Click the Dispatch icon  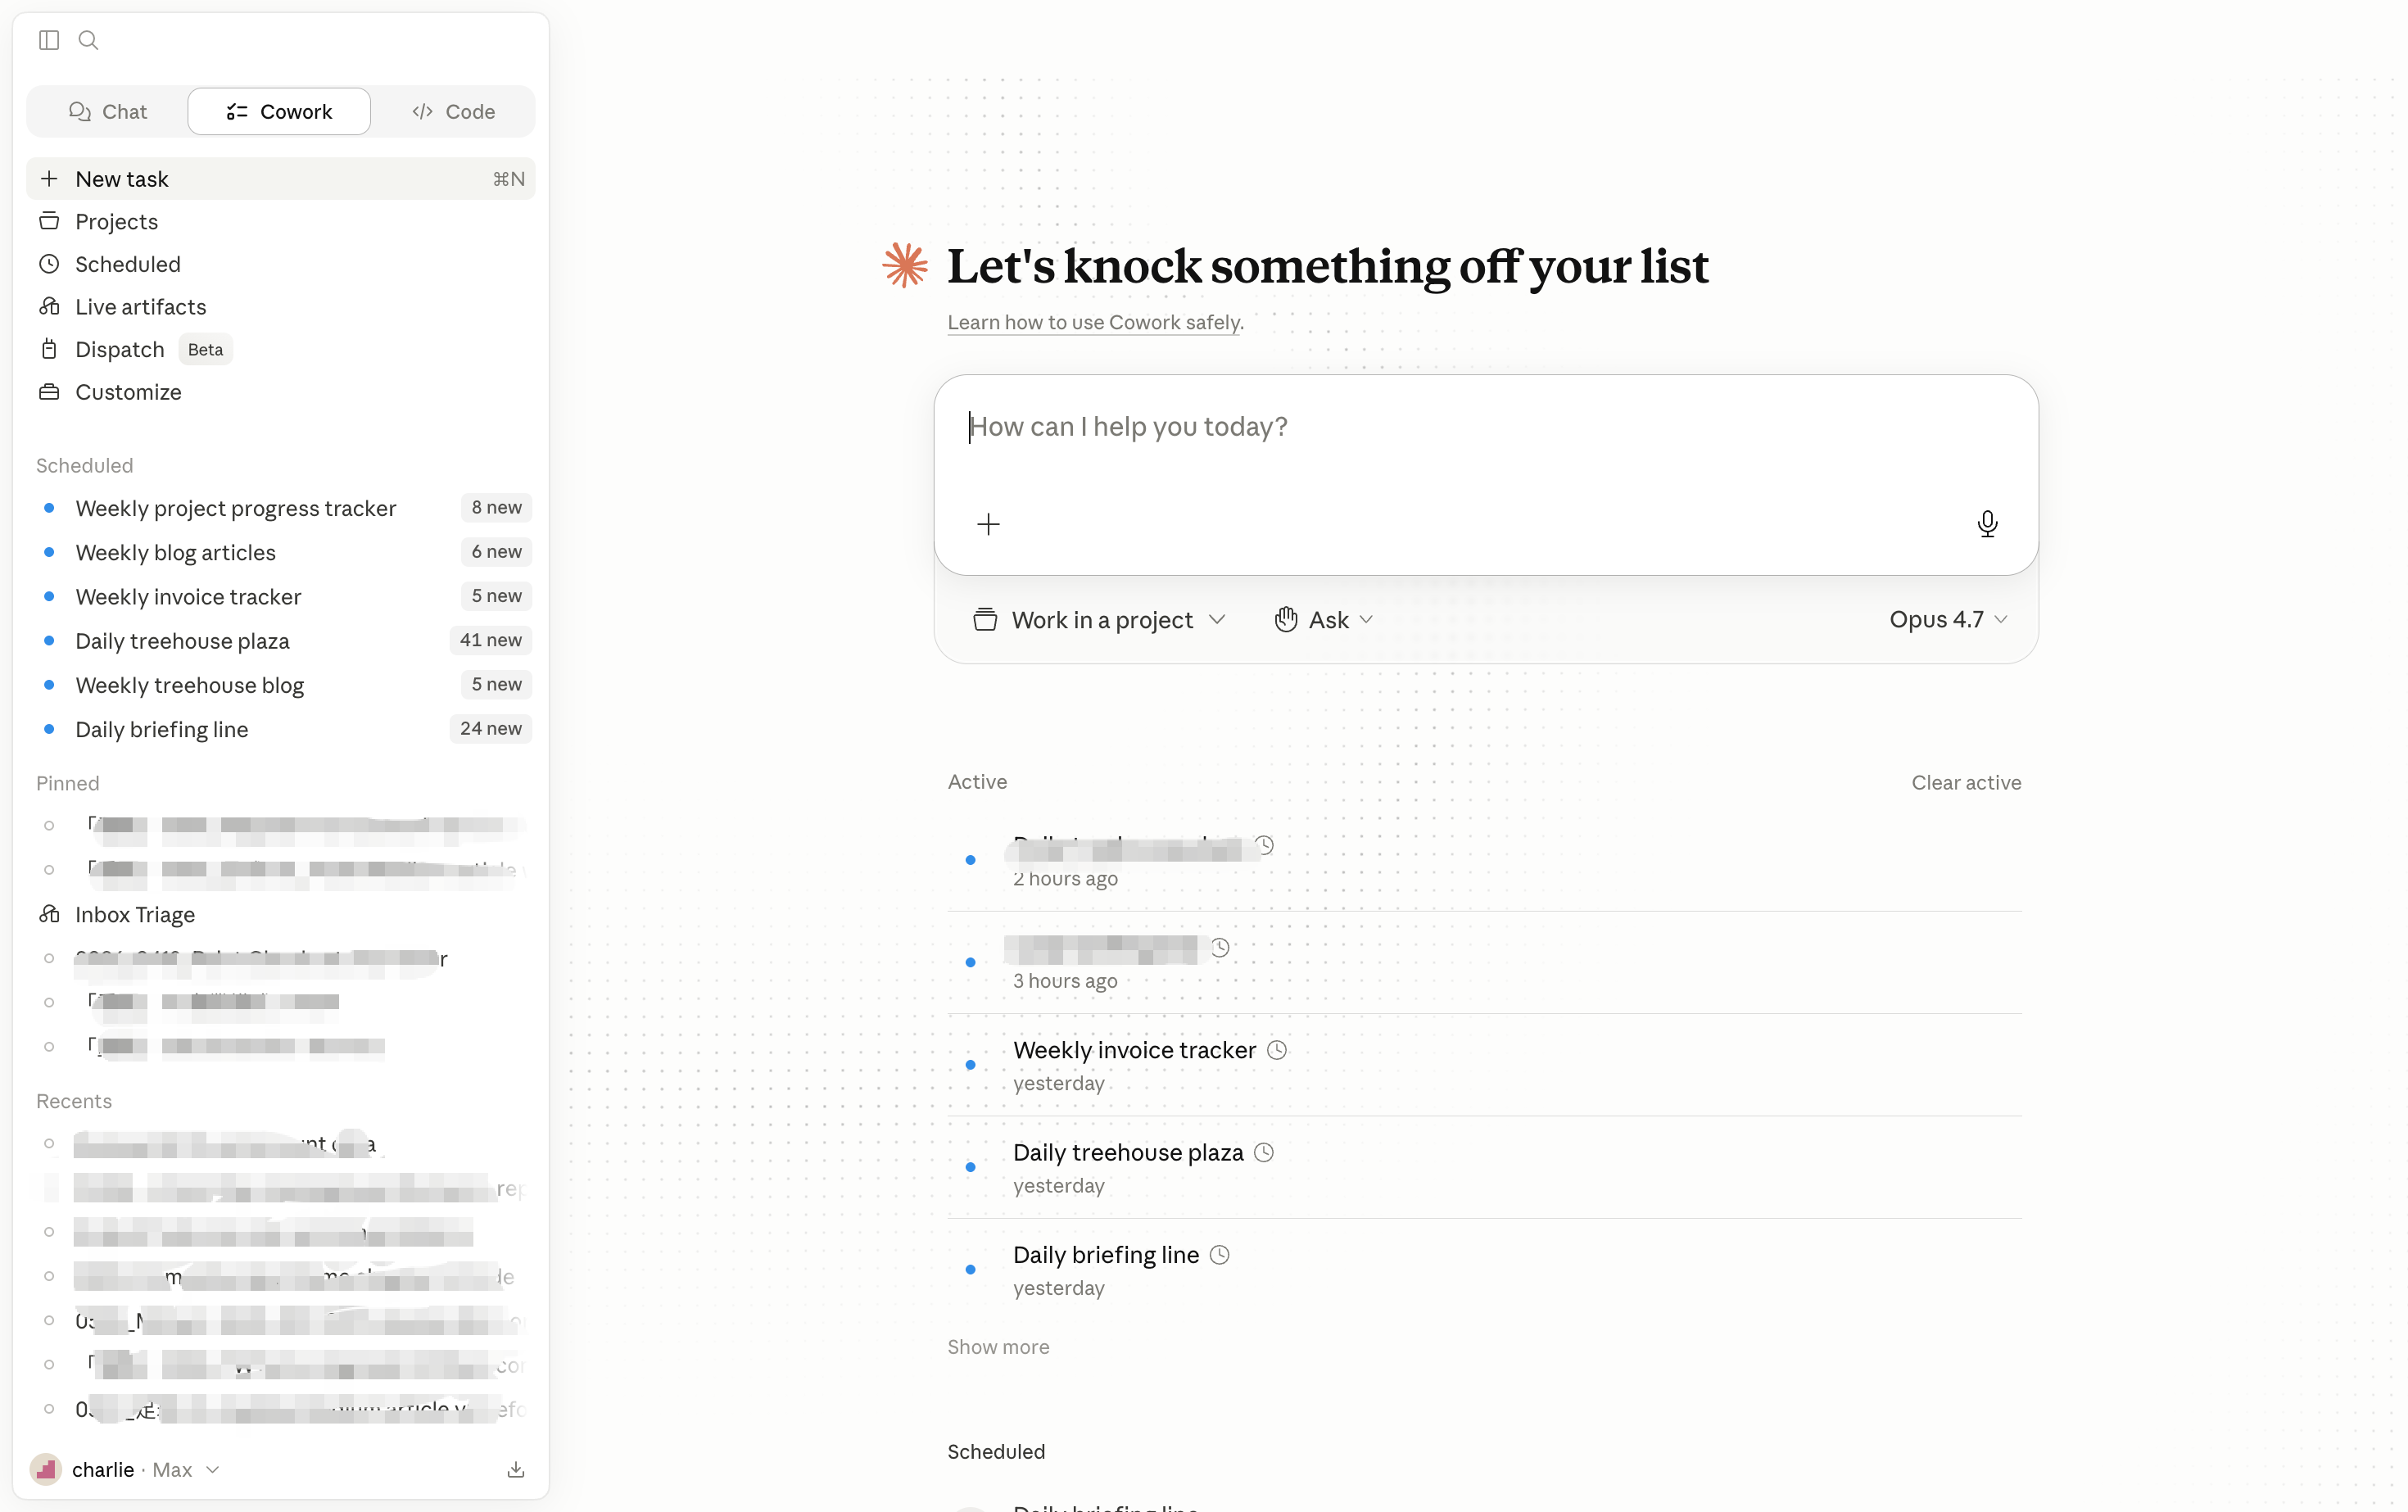point(49,349)
